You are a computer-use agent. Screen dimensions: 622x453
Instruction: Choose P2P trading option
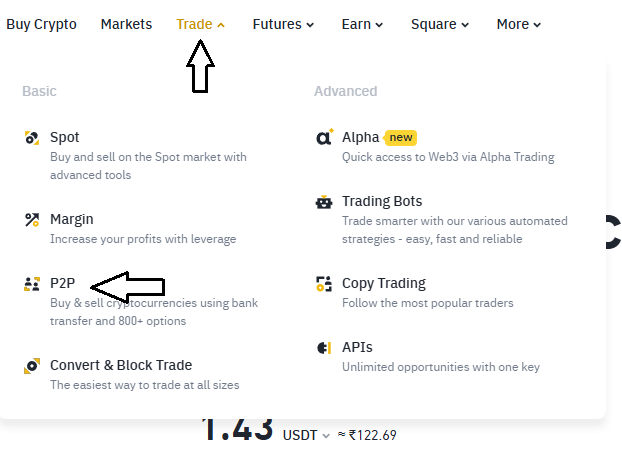pyautogui.click(x=62, y=283)
